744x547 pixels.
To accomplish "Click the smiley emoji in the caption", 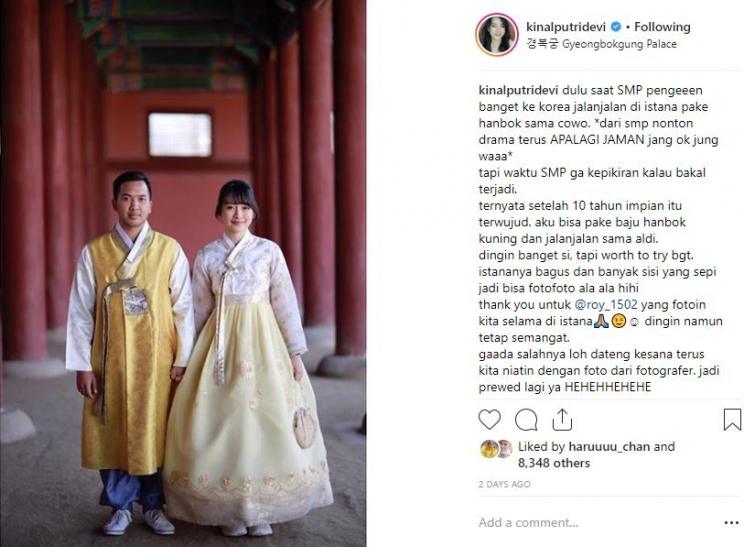I will click(618, 321).
